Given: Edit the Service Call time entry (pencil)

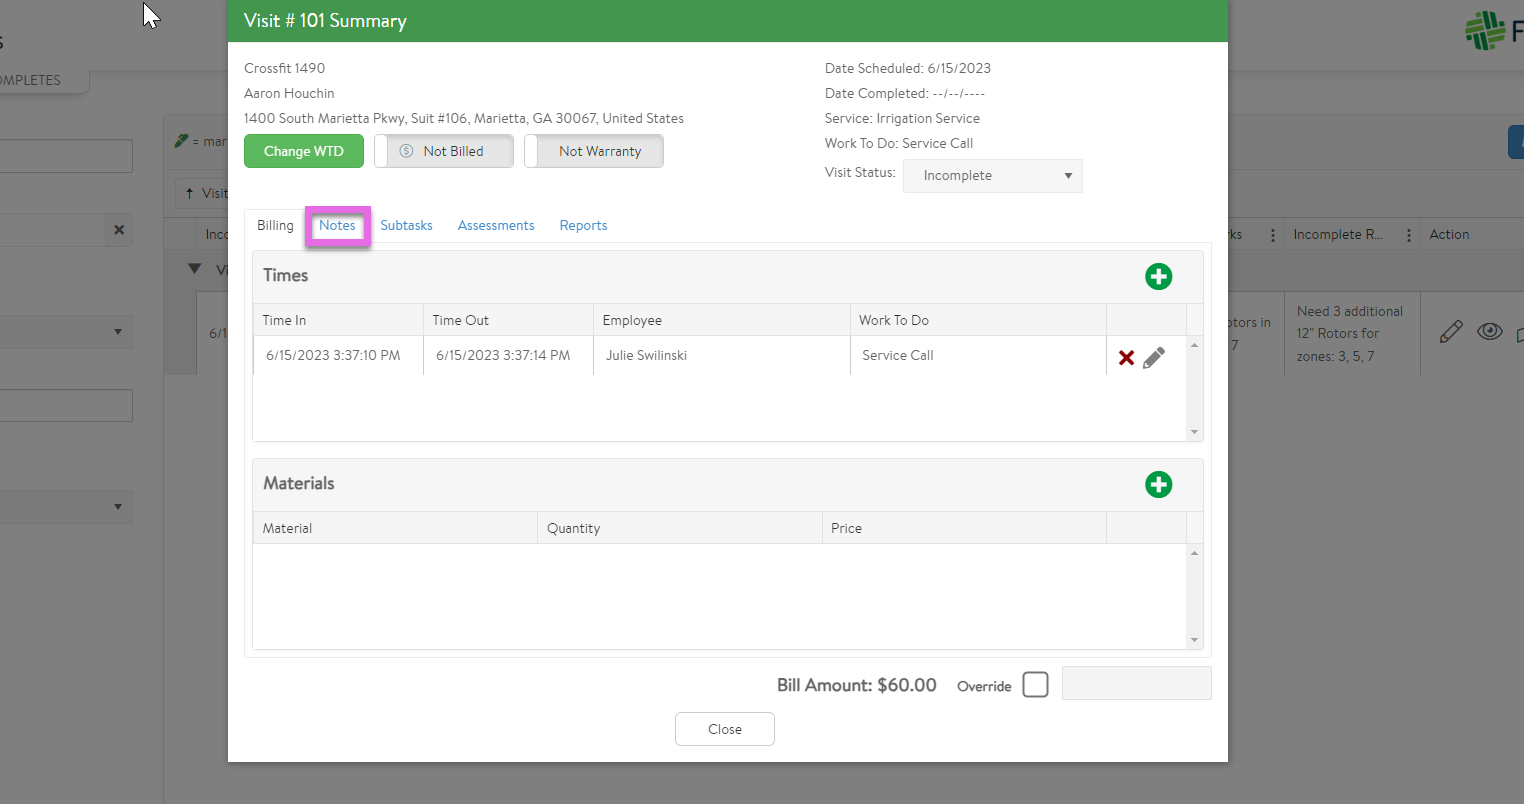Looking at the screenshot, I should tap(1154, 358).
